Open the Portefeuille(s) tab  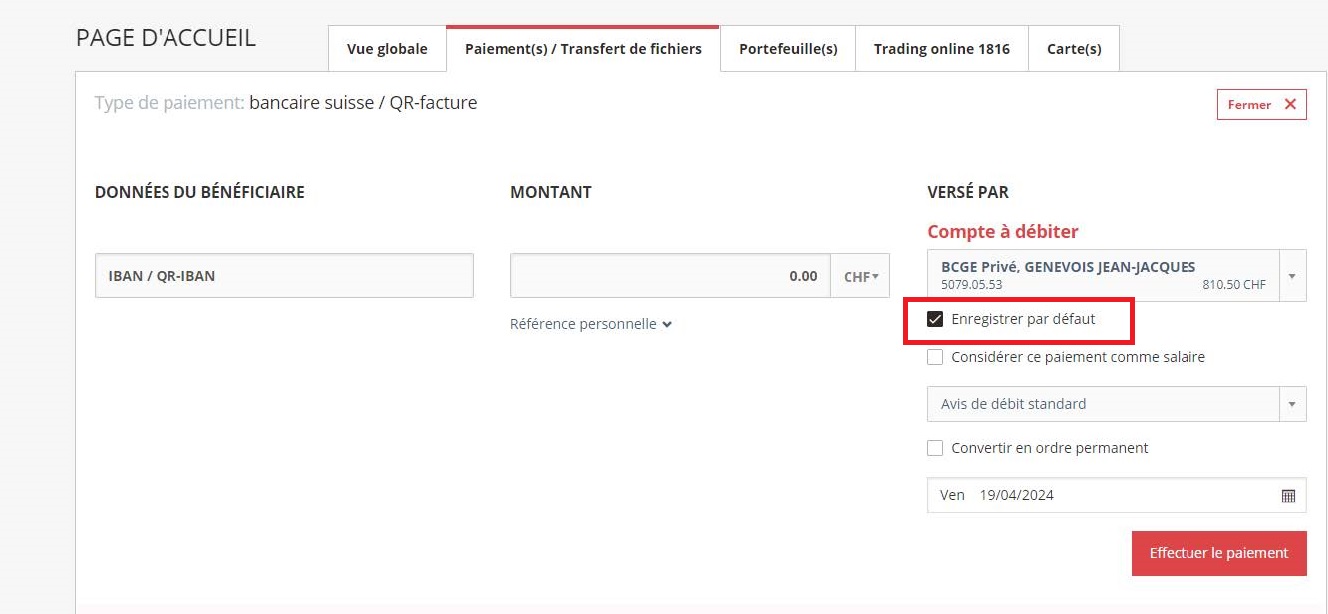coord(788,49)
